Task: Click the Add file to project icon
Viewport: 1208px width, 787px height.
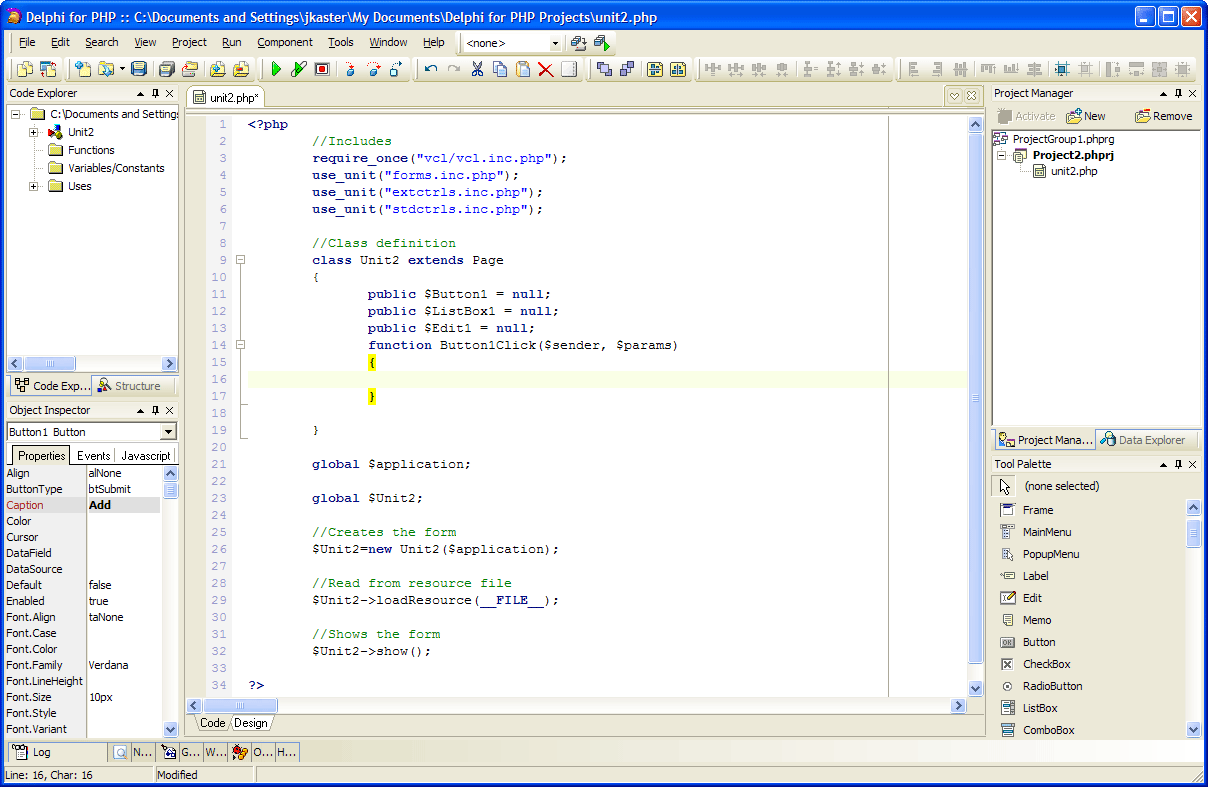Action: [218, 69]
